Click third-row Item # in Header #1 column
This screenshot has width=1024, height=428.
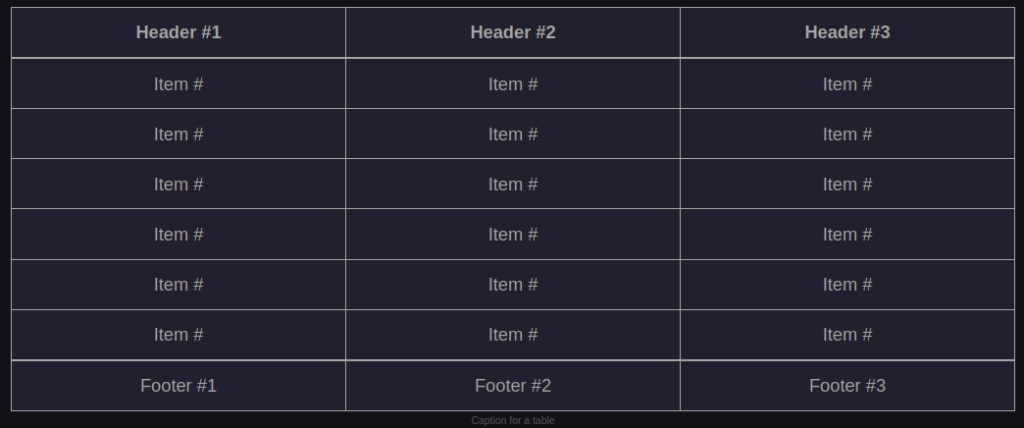(178, 184)
